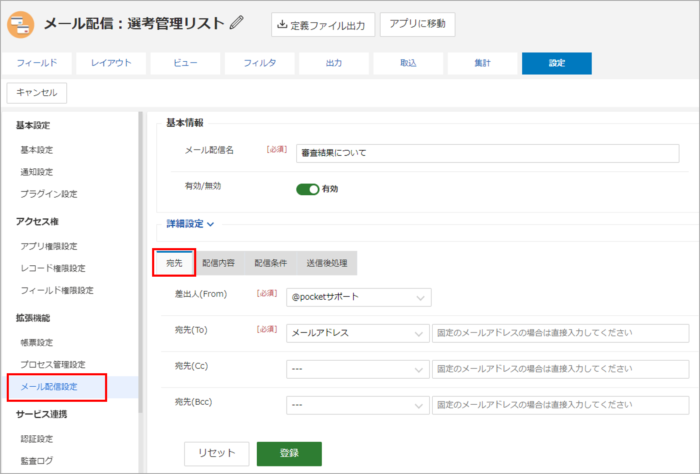Screen dimensions: 700x474
Task: Open 認証設定 in the sidebar
Action: point(37,439)
